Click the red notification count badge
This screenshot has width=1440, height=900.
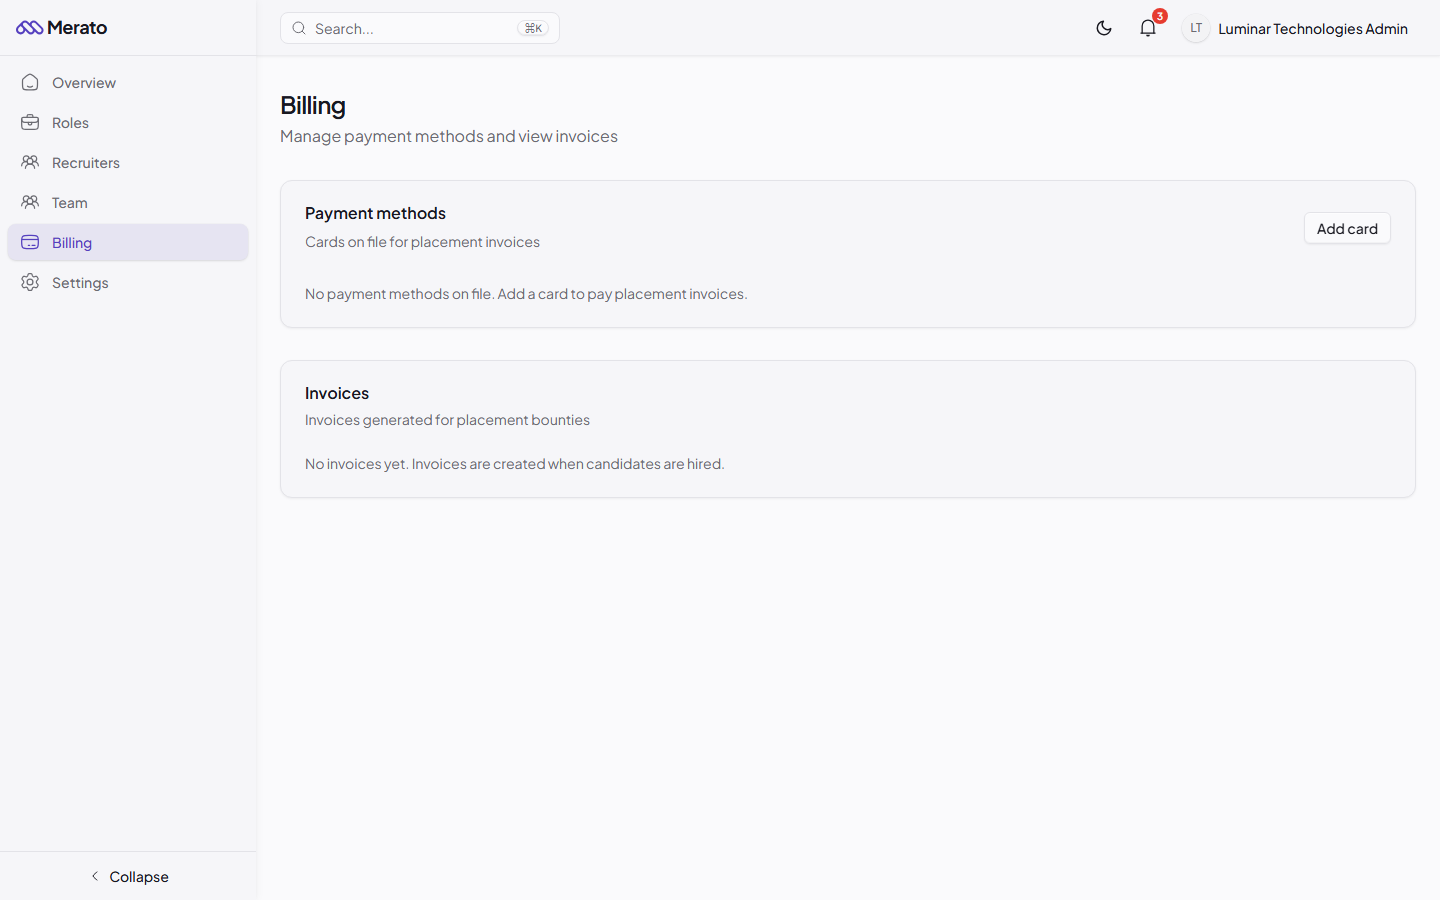pos(1159,16)
